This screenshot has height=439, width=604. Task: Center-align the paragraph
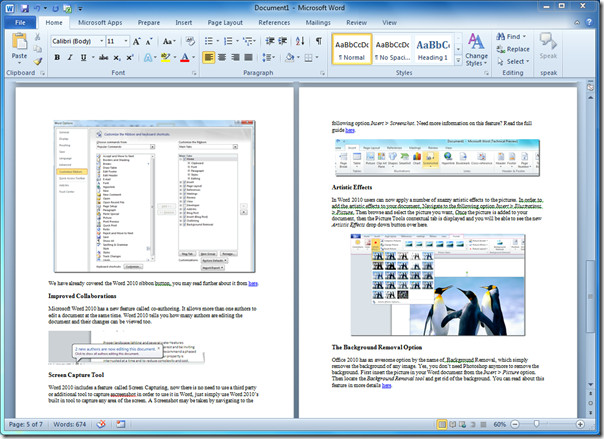tap(222, 57)
